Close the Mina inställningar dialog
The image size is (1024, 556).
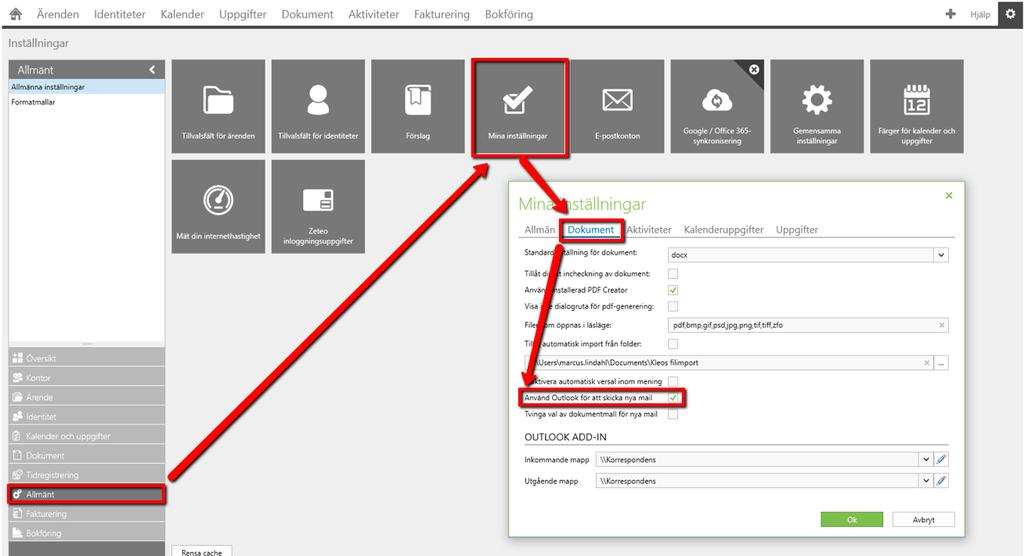click(949, 195)
